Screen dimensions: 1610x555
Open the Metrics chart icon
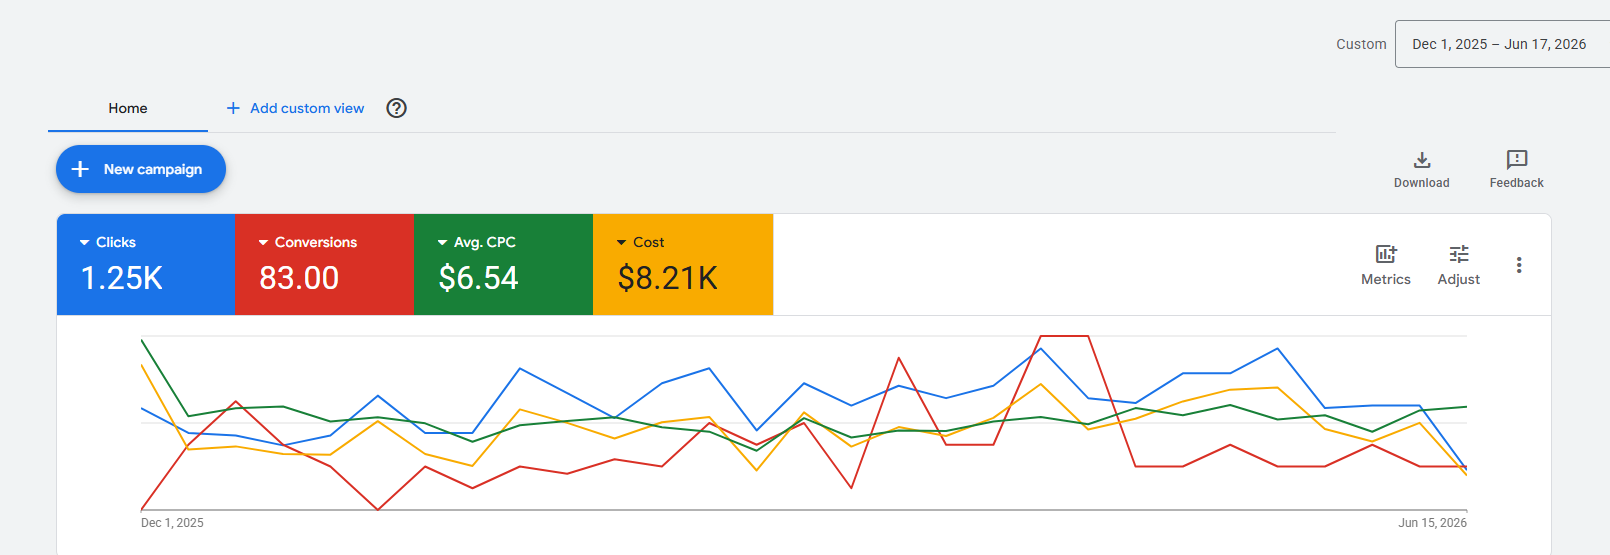[1386, 254]
